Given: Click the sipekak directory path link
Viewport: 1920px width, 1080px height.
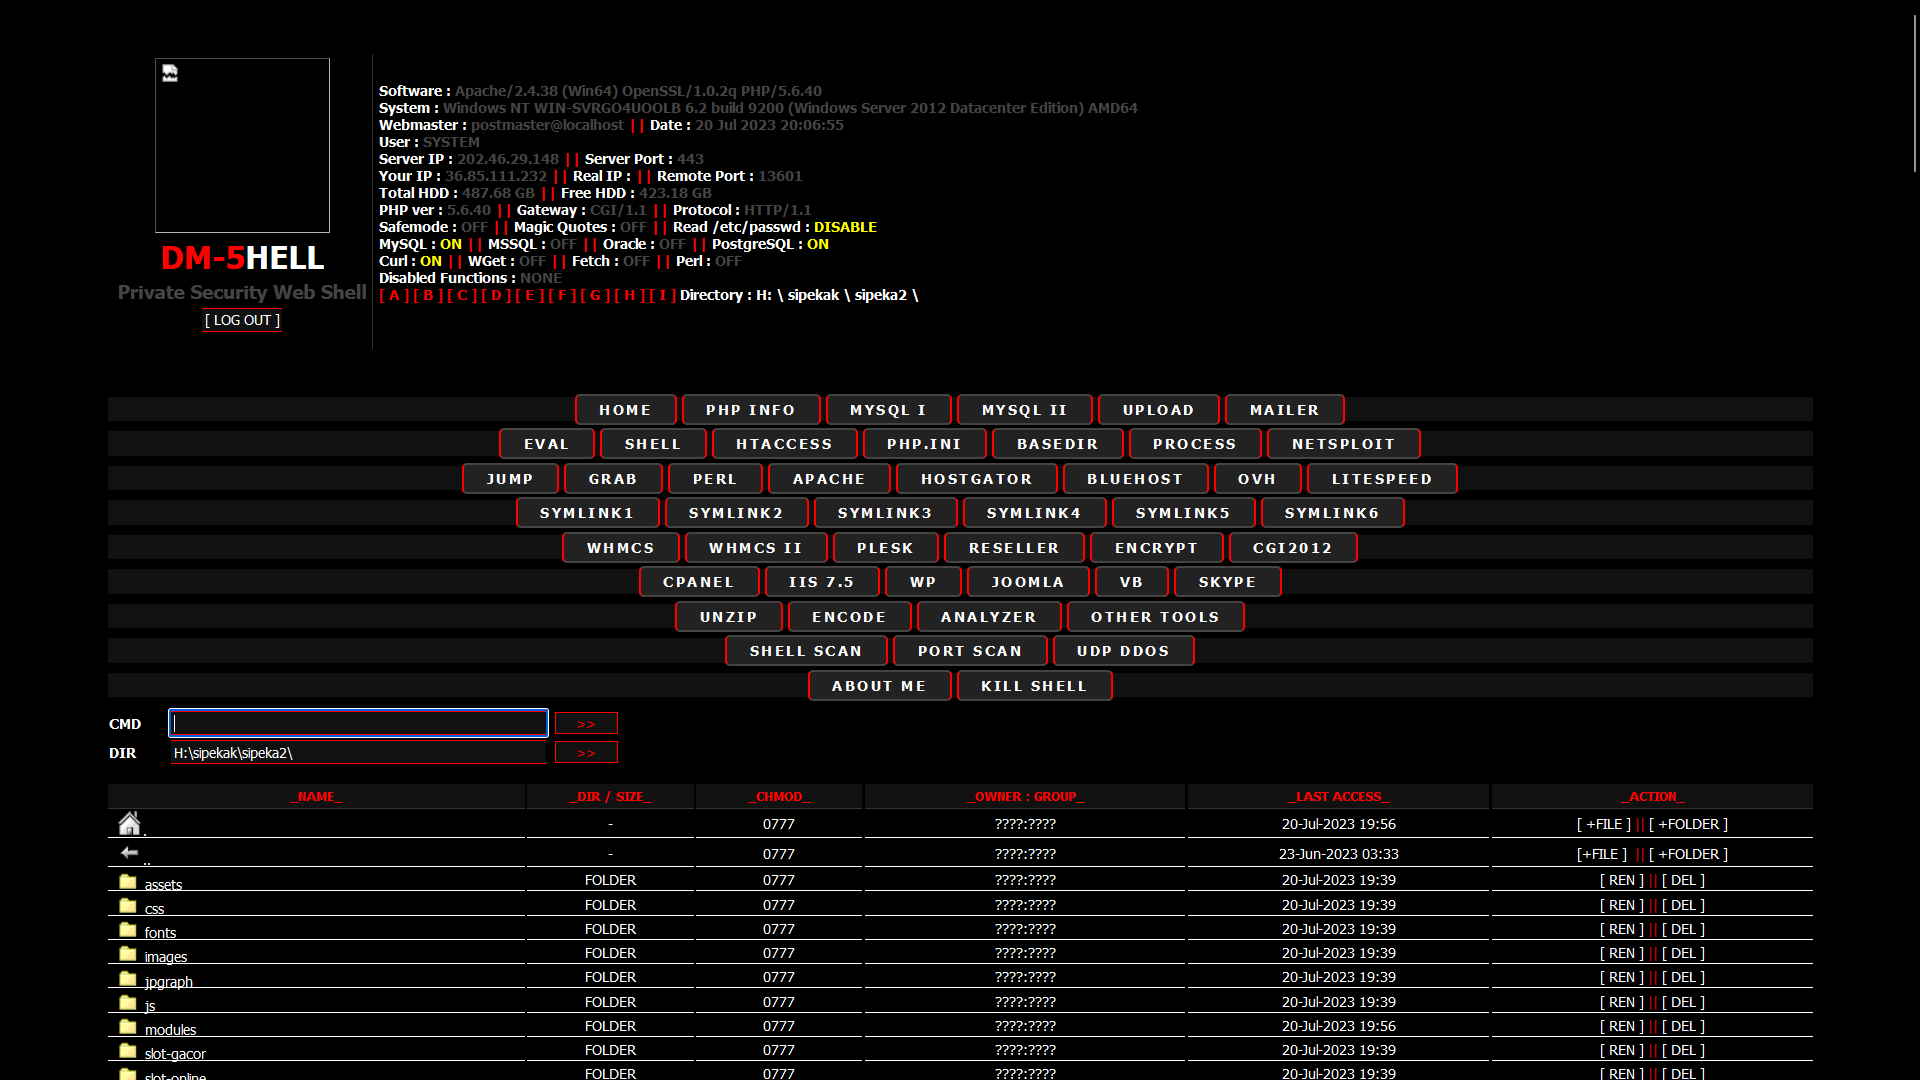Looking at the screenshot, I should pyautogui.click(x=813, y=295).
